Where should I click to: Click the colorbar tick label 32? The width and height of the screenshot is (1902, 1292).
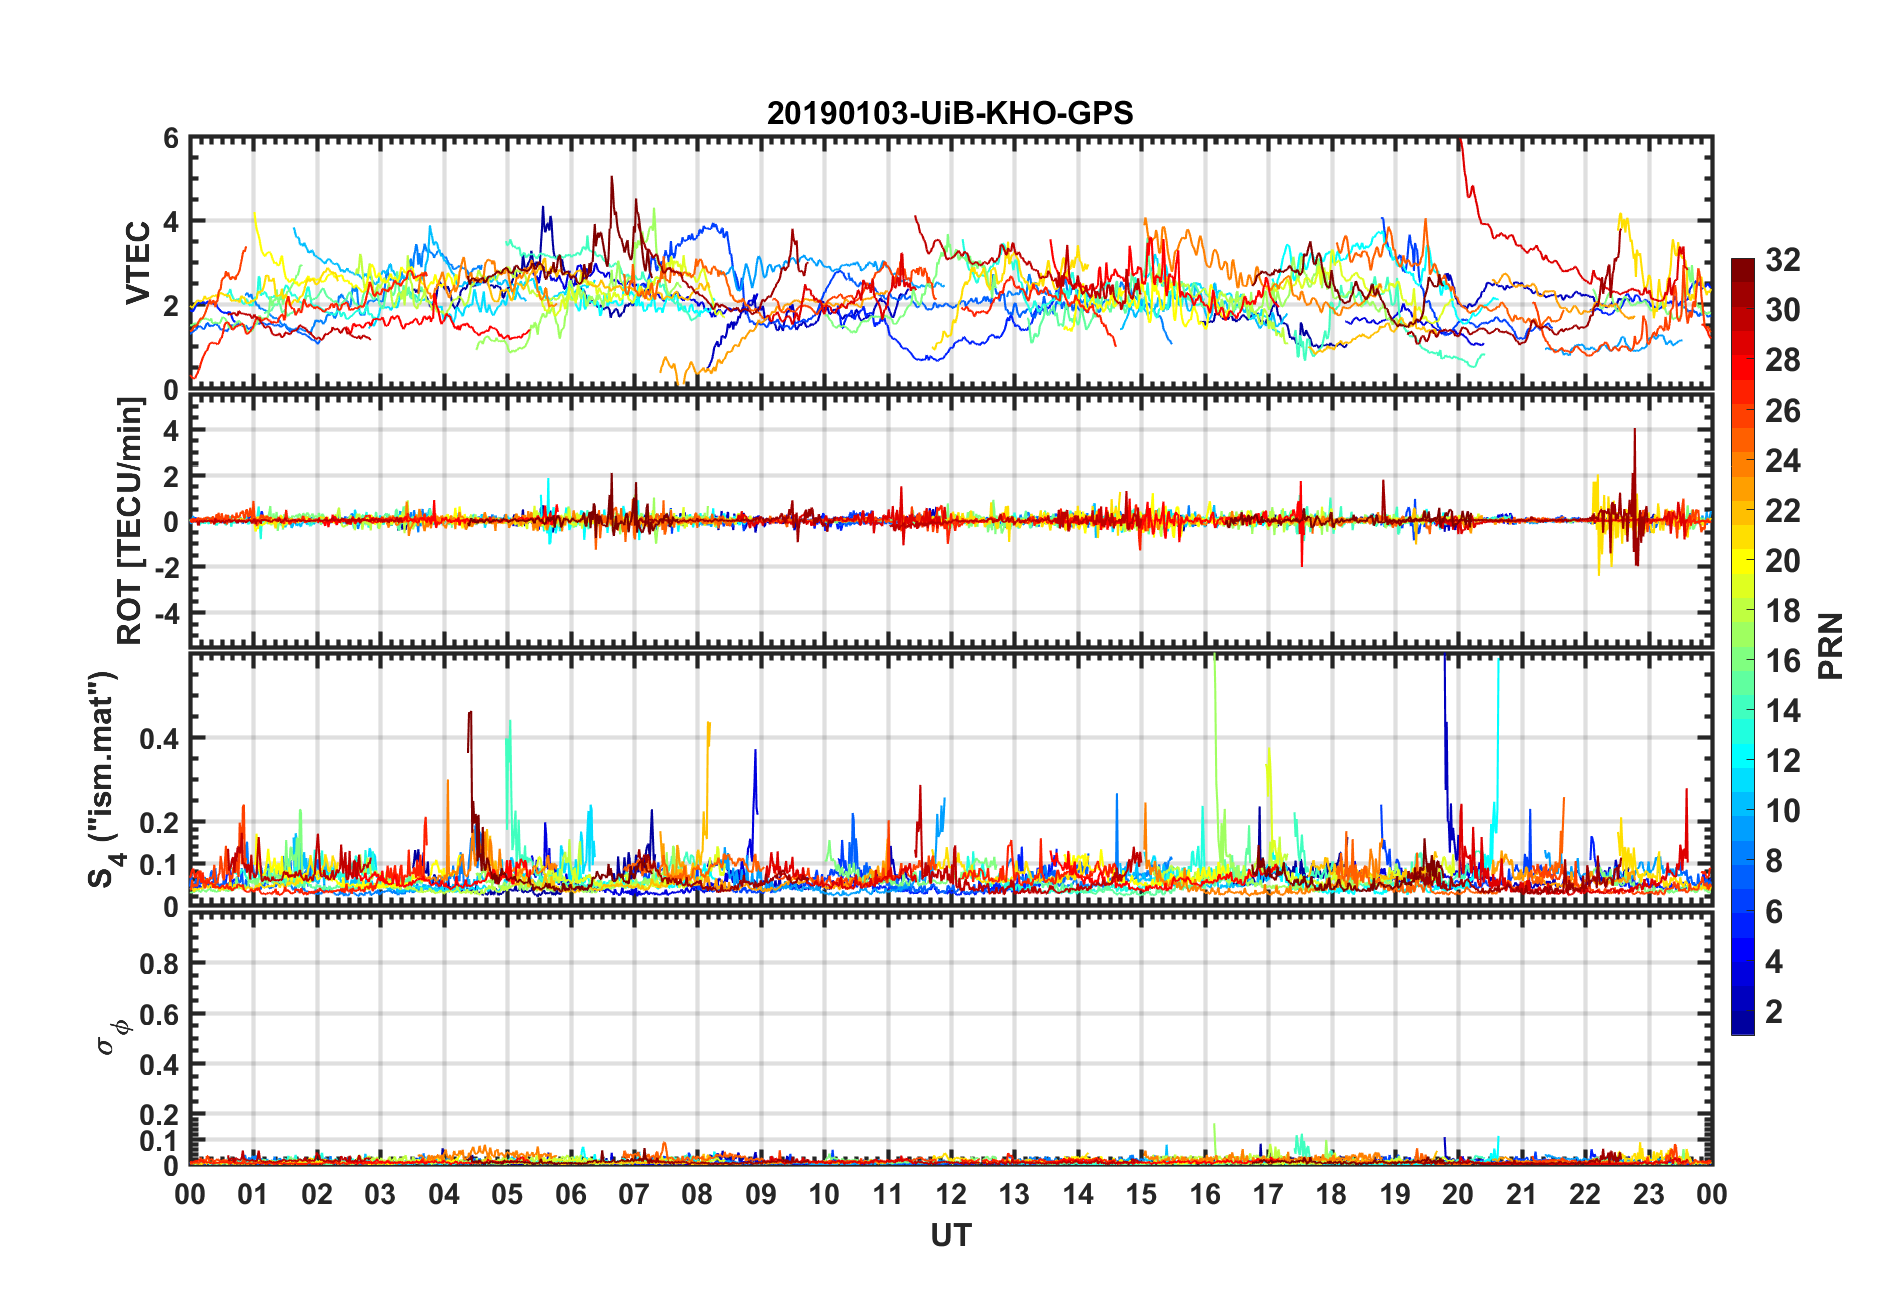1783,260
